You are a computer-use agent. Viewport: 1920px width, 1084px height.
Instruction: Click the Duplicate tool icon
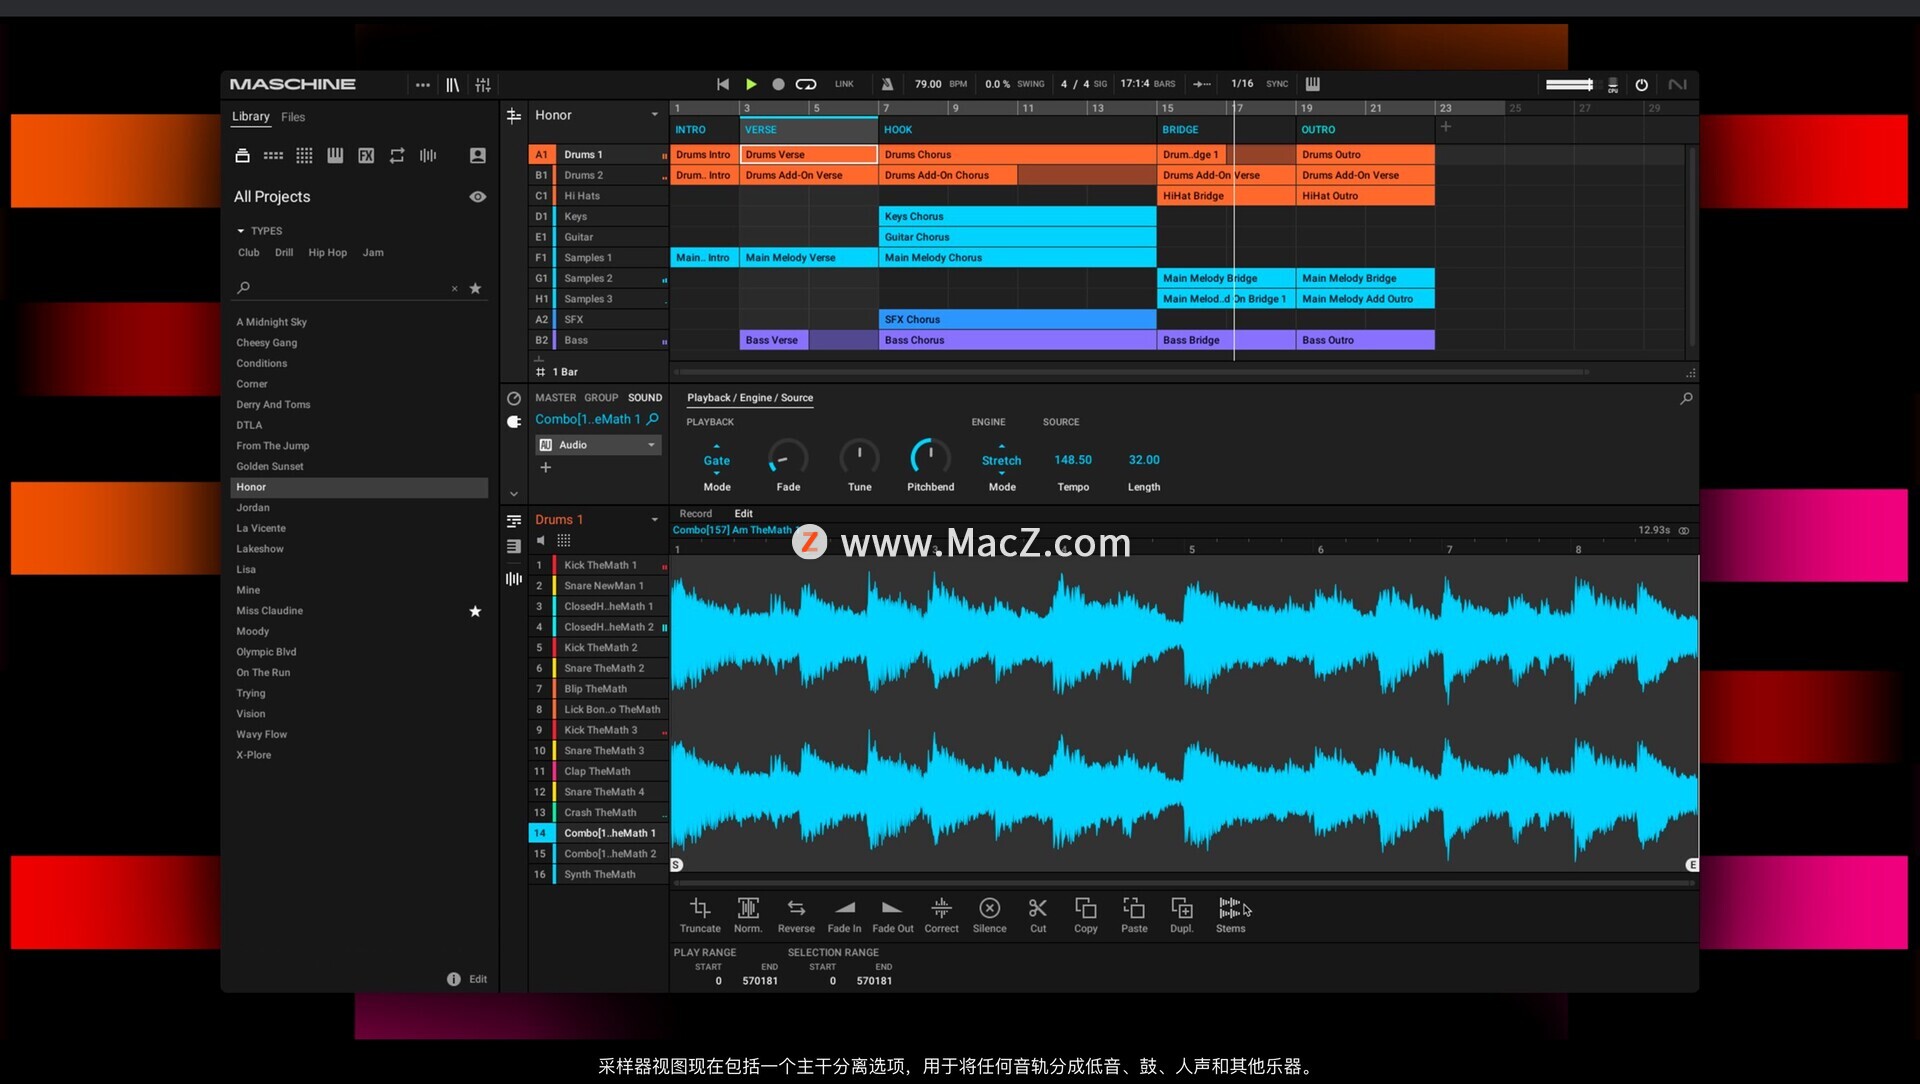click(1182, 908)
